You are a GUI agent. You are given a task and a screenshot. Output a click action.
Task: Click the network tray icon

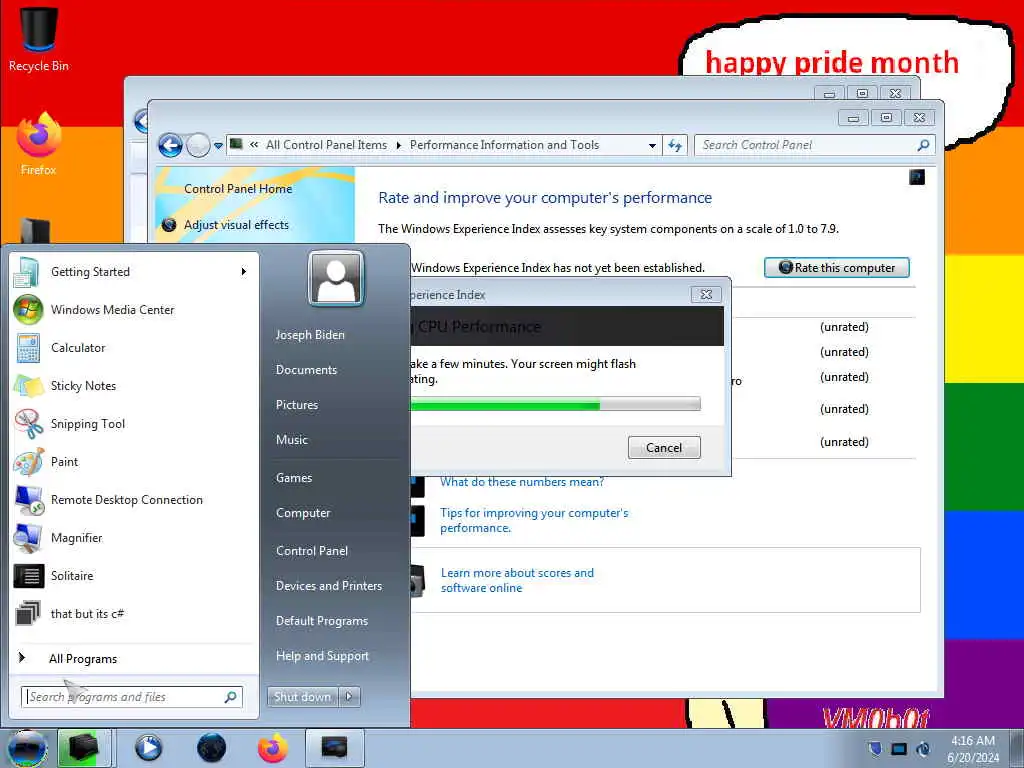point(899,748)
